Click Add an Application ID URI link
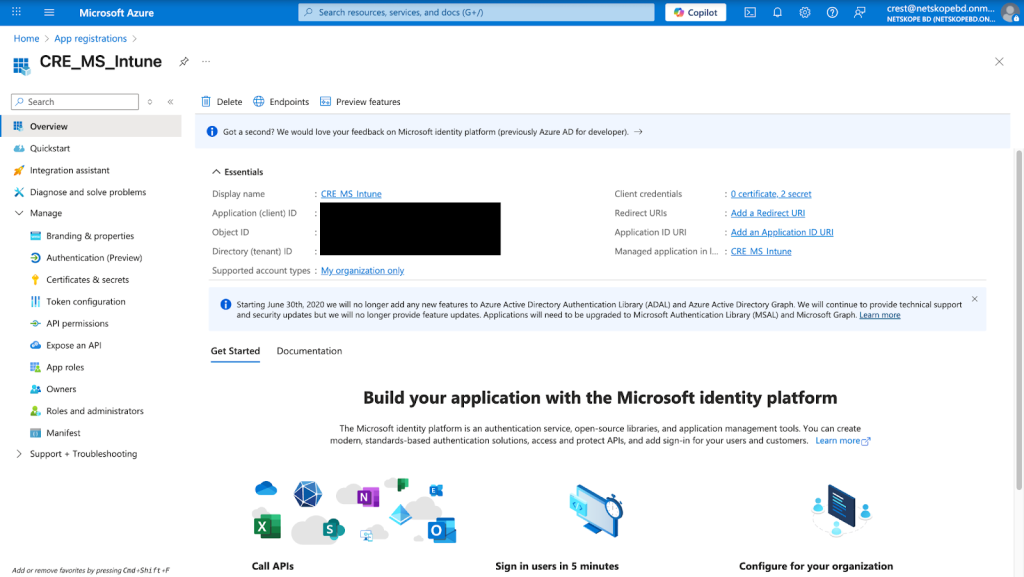1024x577 pixels. (x=782, y=232)
